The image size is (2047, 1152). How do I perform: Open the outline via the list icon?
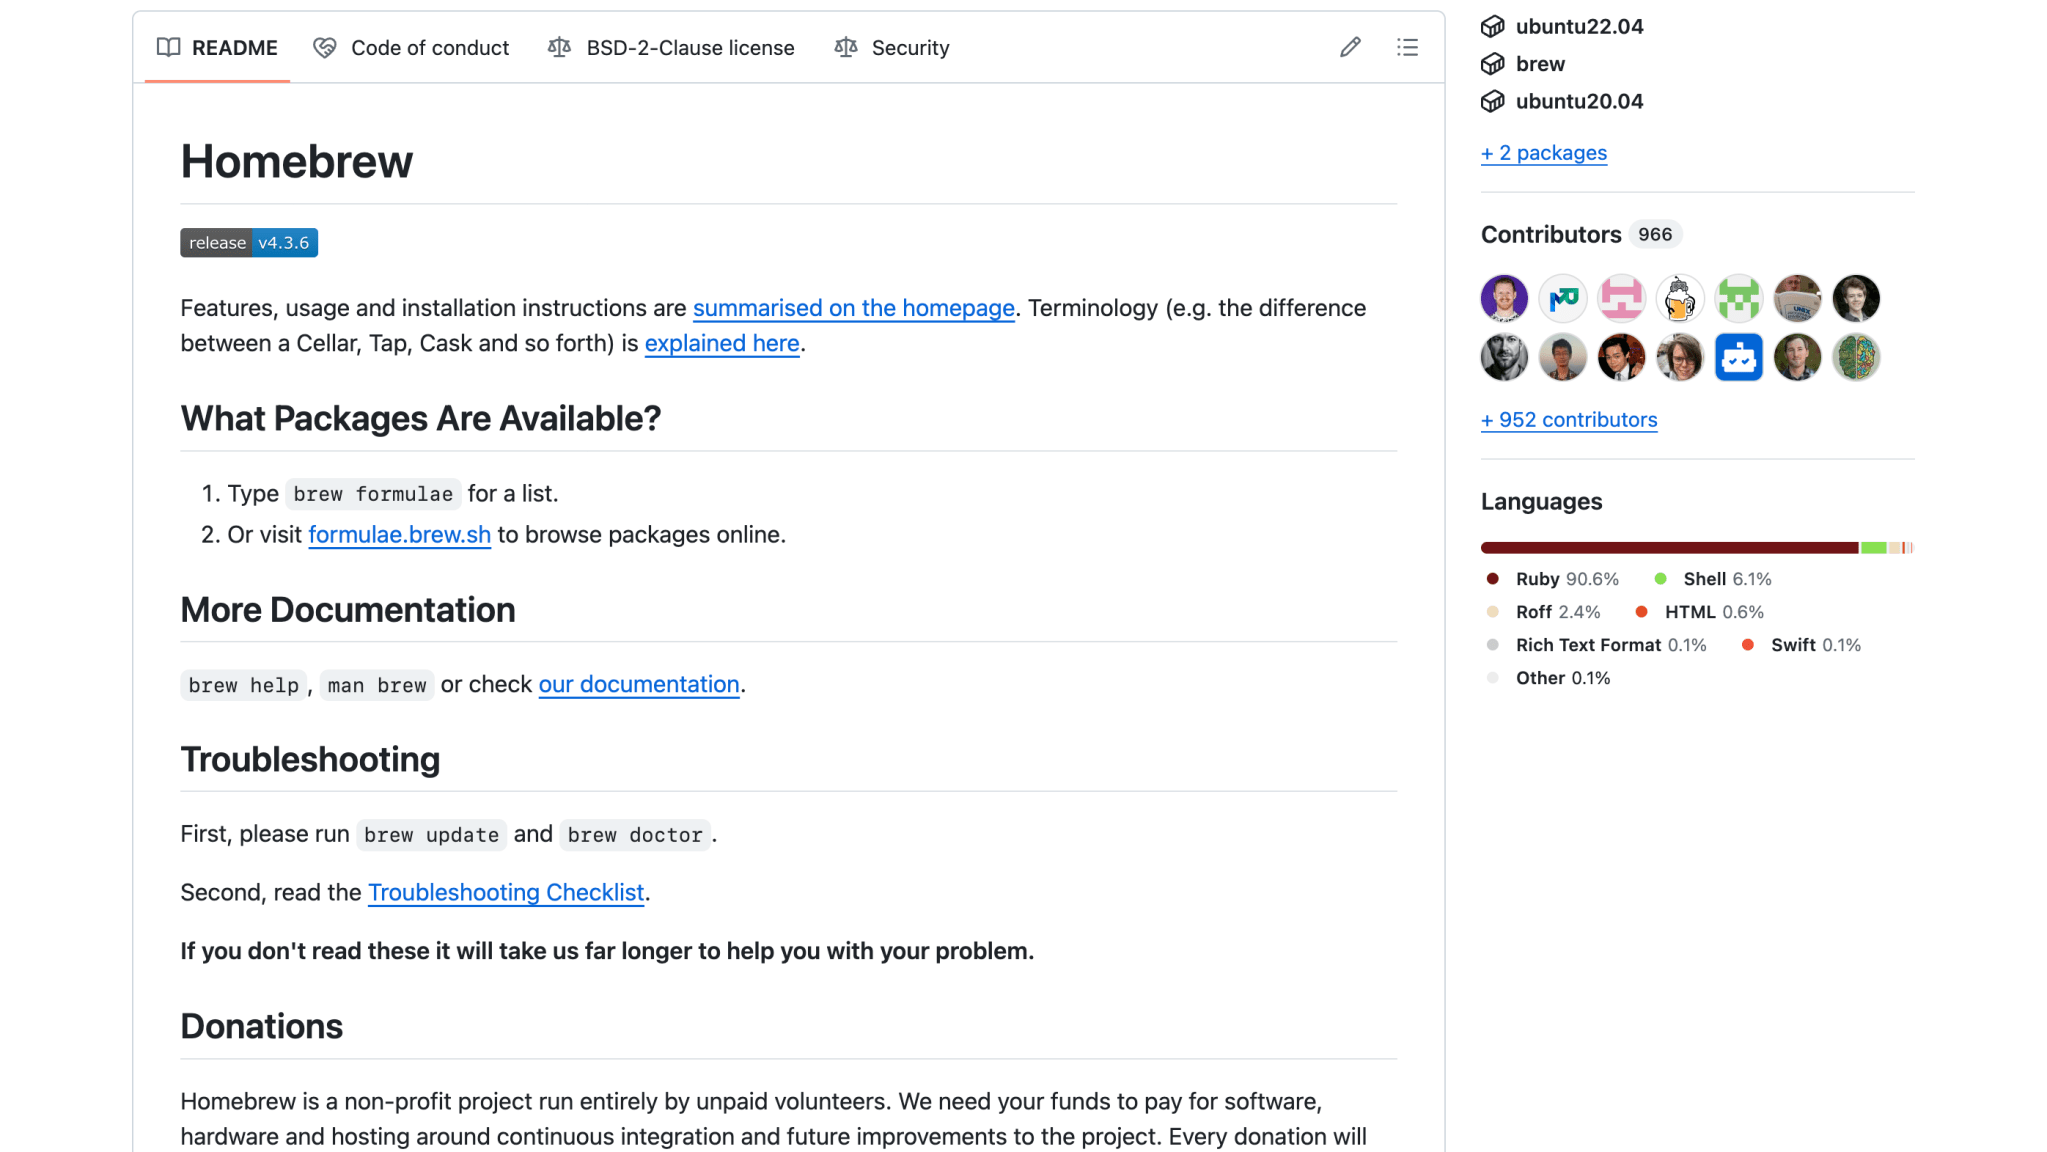(x=1406, y=47)
